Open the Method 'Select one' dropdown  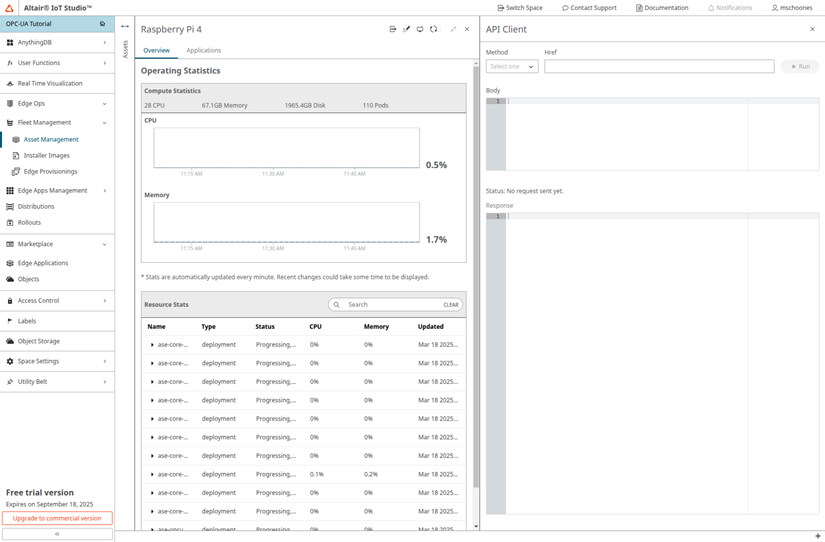tap(512, 67)
